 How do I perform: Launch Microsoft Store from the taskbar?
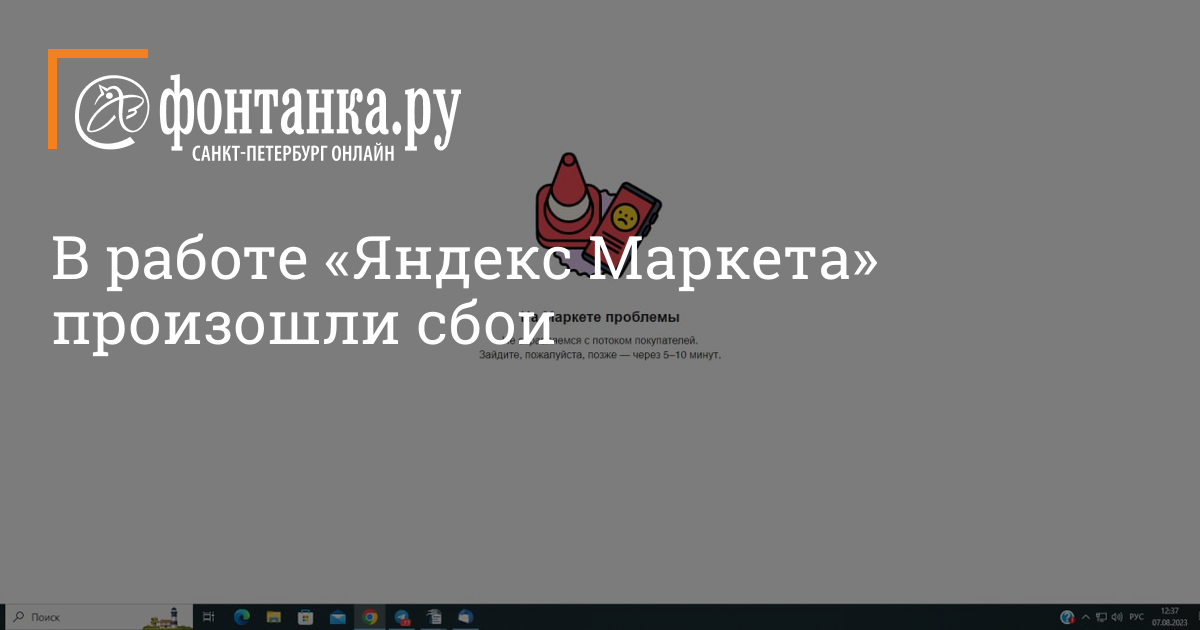pyautogui.click(x=306, y=617)
